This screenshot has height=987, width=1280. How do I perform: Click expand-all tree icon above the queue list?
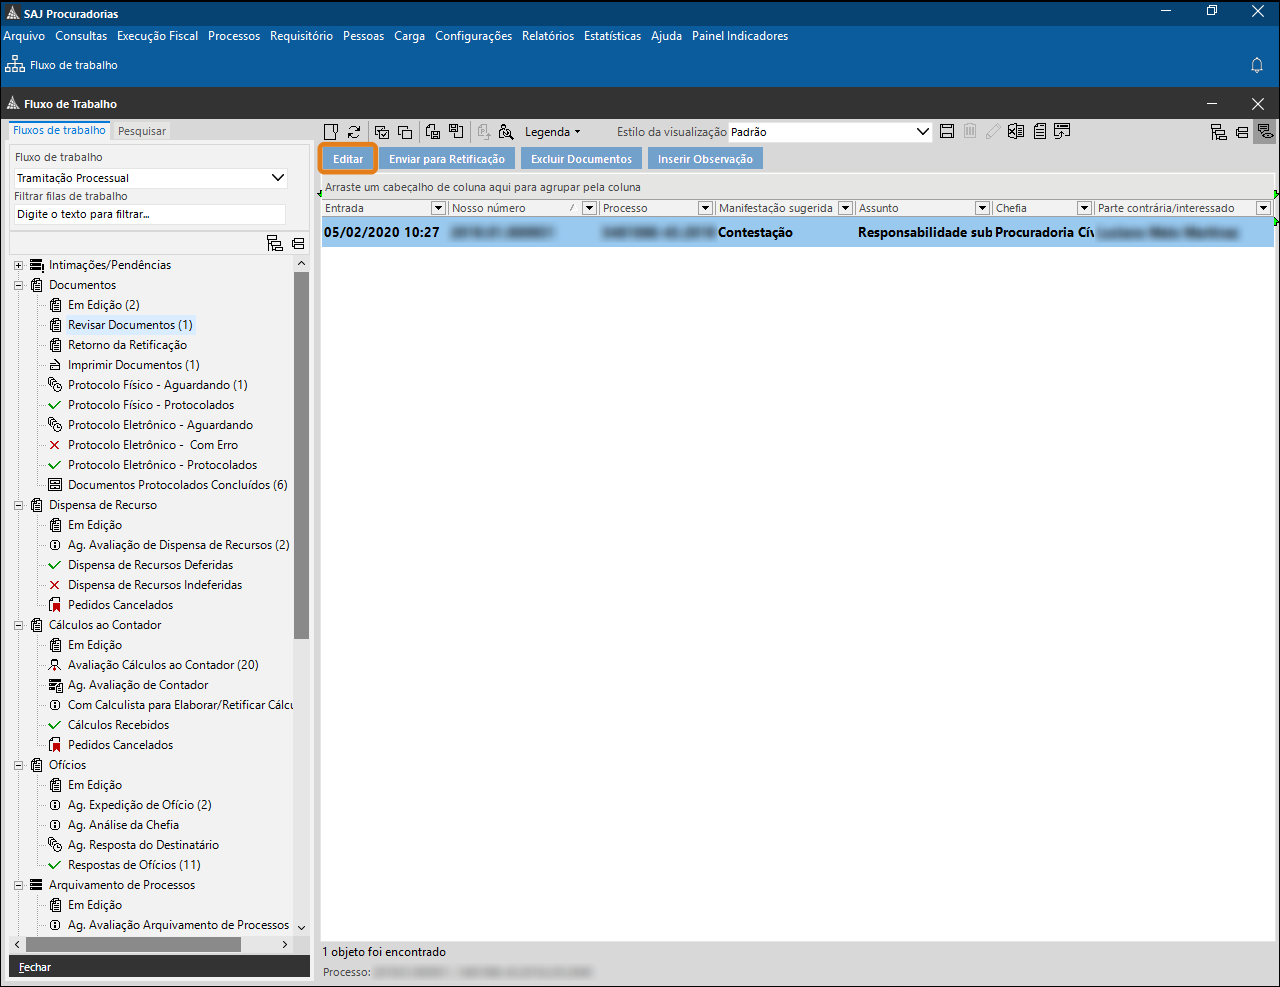click(x=275, y=243)
